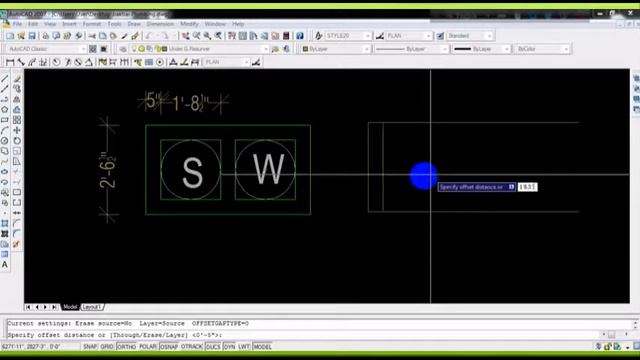Open the Dimension menu
This screenshot has width=640, height=360.
click(160, 24)
